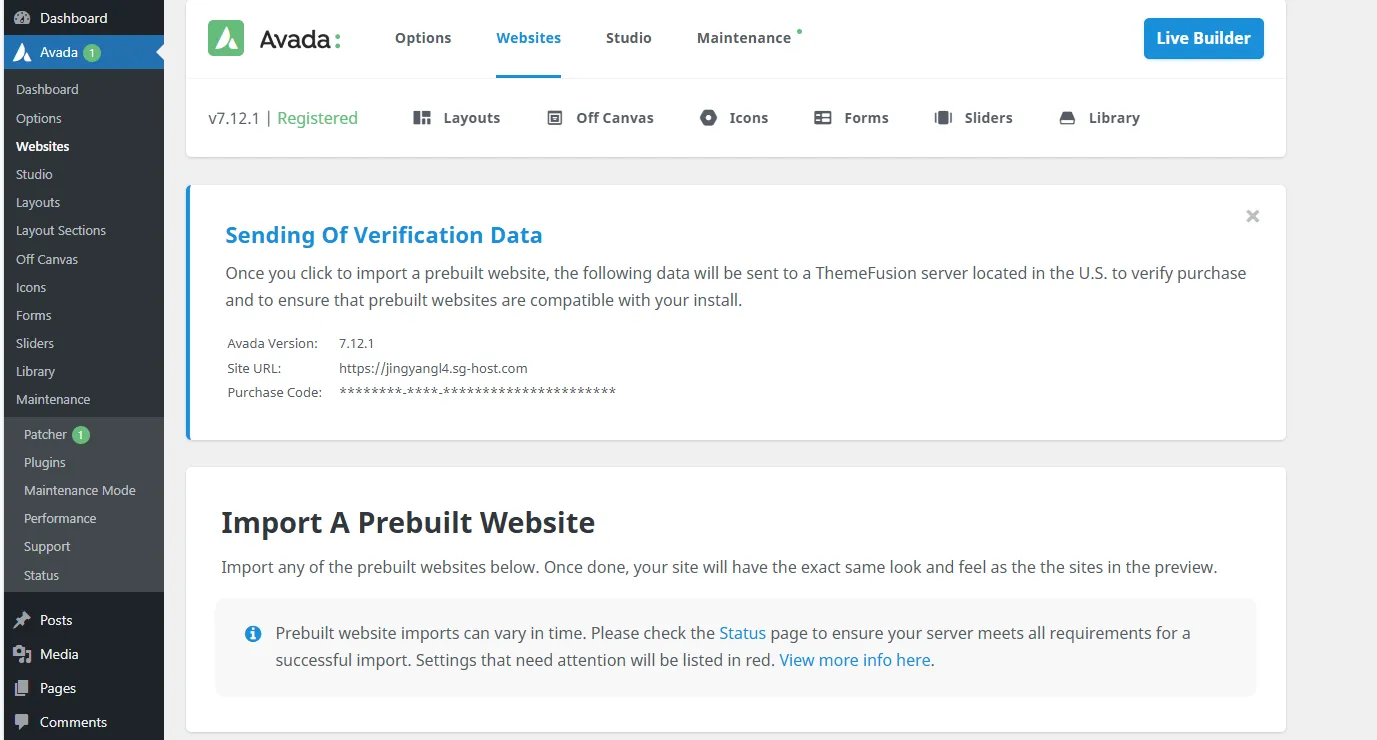Dismiss the Verification Data notice

(x=1252, y=216)
